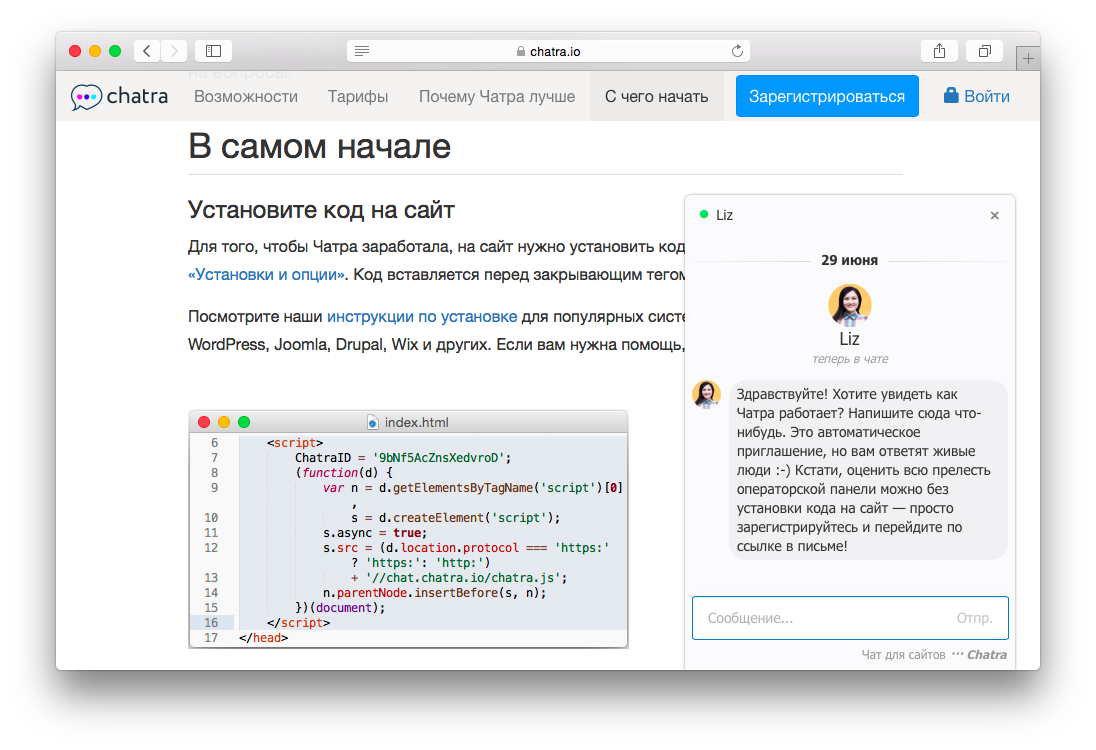Click the Chatra logo
The height and width of the screenshot is (750, 1096).
[119, 97]
